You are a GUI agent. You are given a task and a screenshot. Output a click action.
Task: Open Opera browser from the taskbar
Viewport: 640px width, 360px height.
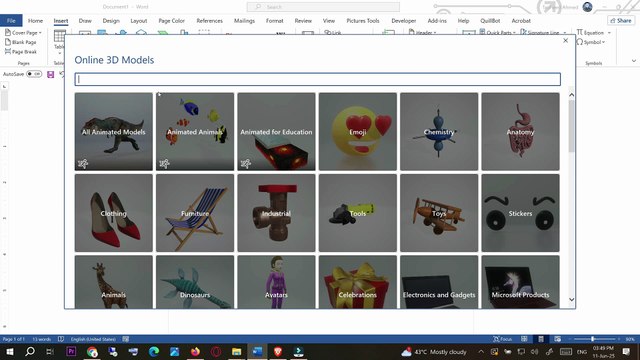pos(216,351)
